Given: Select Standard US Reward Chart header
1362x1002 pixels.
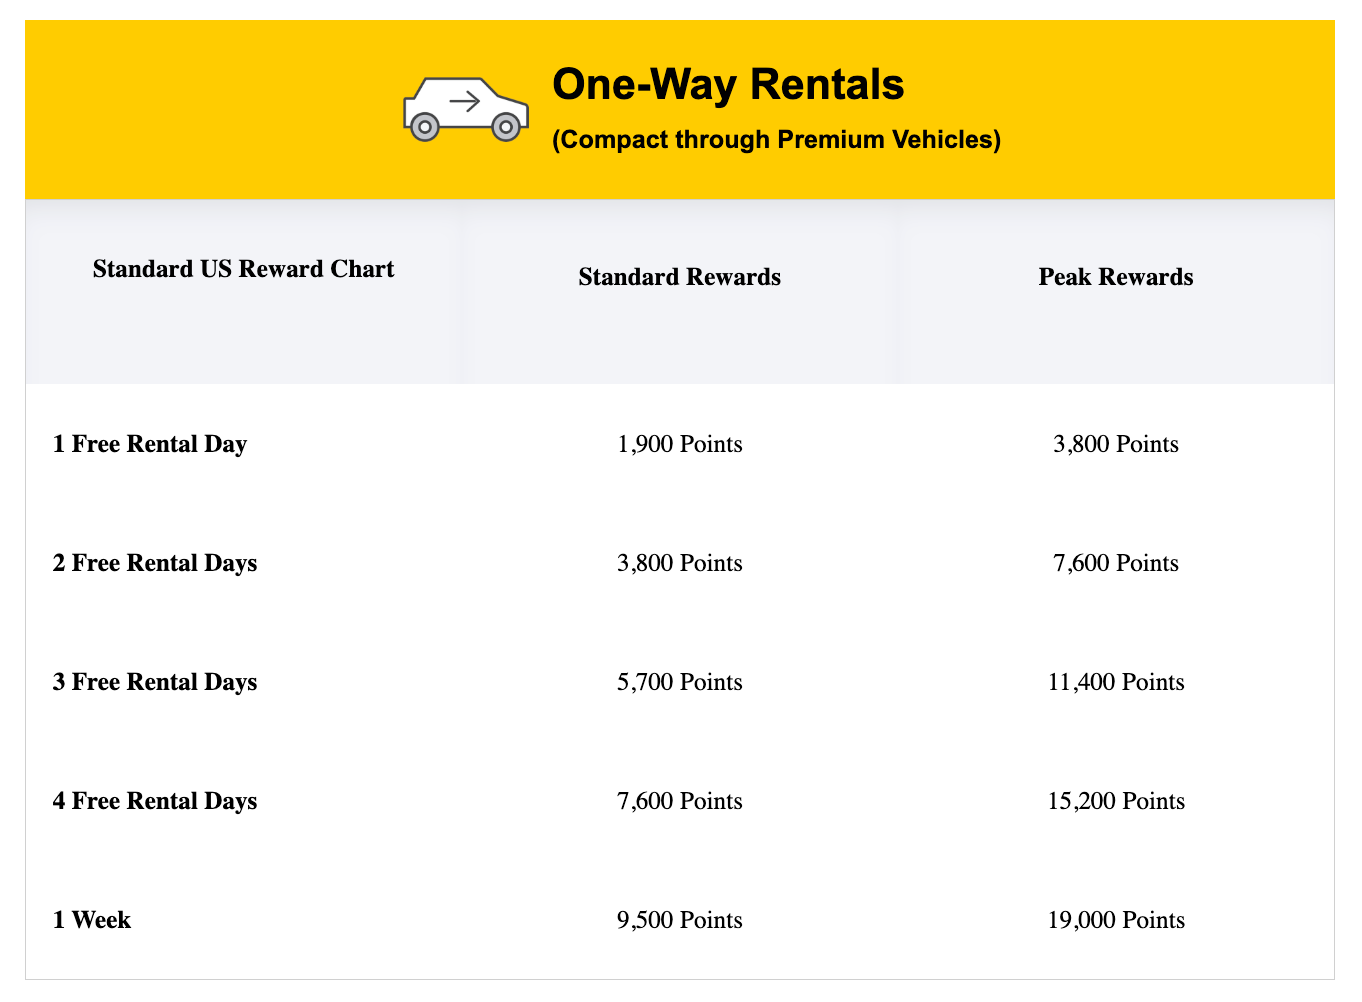Looking at the screenshot, I should [243, 269].
